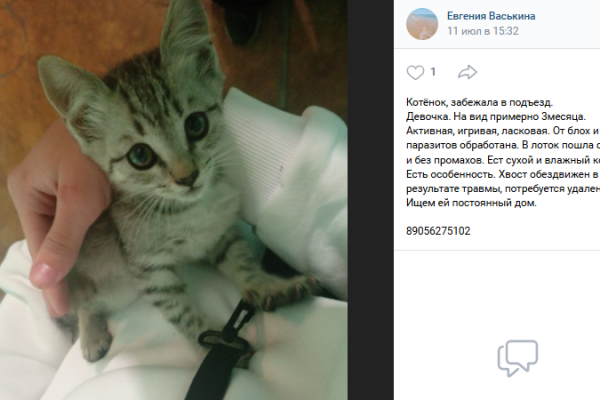Open author page Евгения Васькина

(491, 16)
